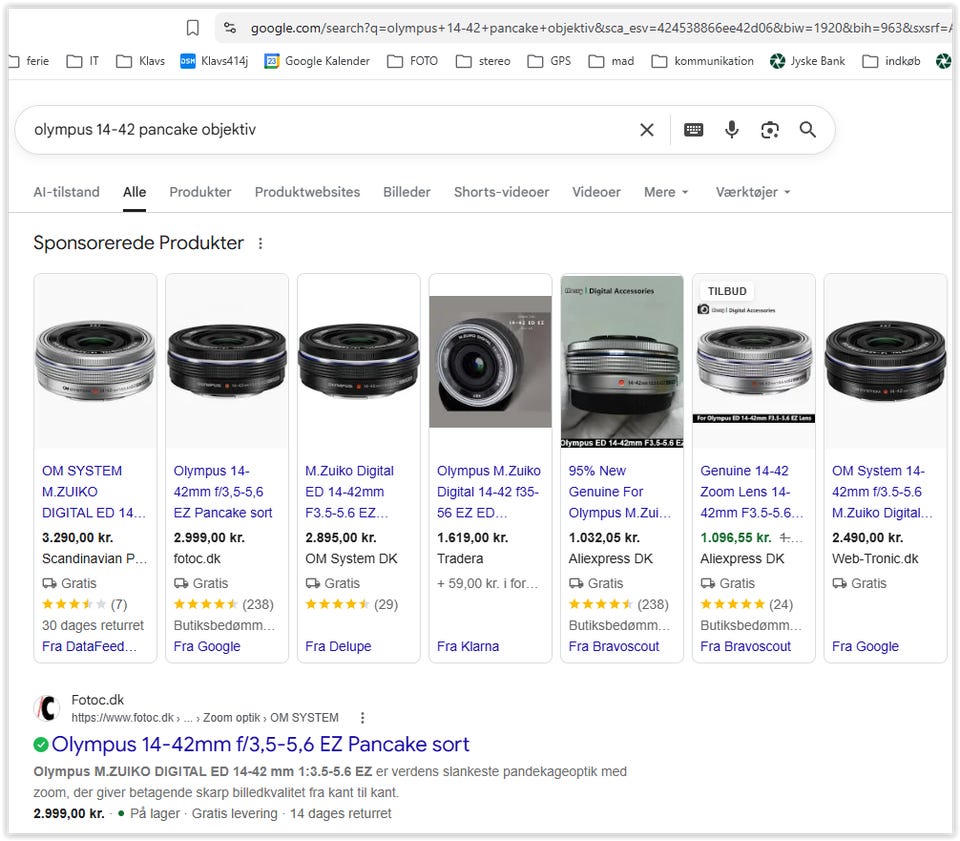Switch to the Shorts-videoer tab
Viewport: 960px width, 841px height.
pos(501,192)
